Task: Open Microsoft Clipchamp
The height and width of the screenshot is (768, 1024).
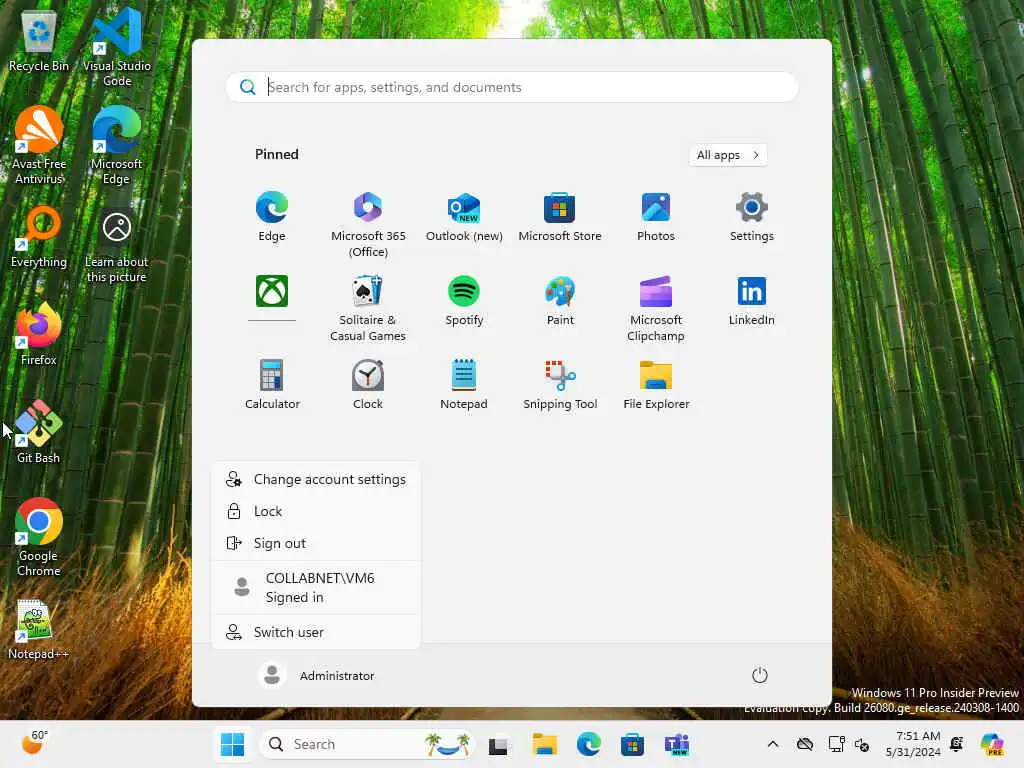Action: coord(656,309)
